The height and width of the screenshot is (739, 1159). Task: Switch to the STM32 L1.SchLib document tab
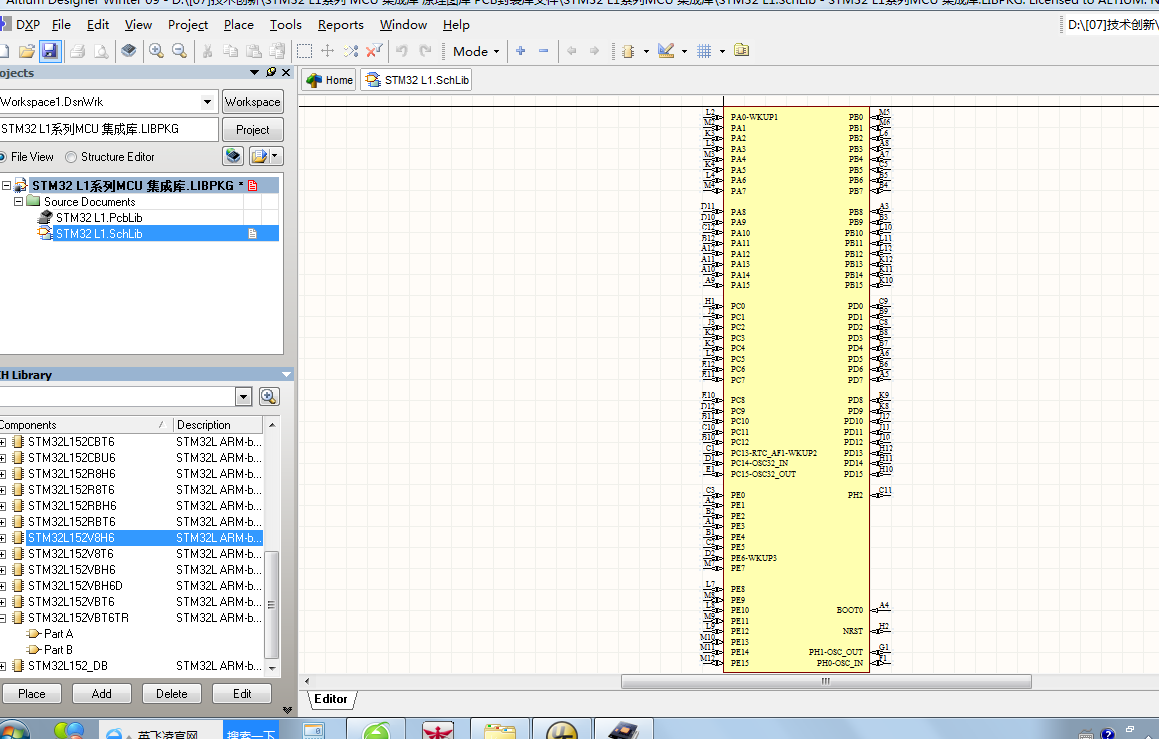(x=417, y=80)
